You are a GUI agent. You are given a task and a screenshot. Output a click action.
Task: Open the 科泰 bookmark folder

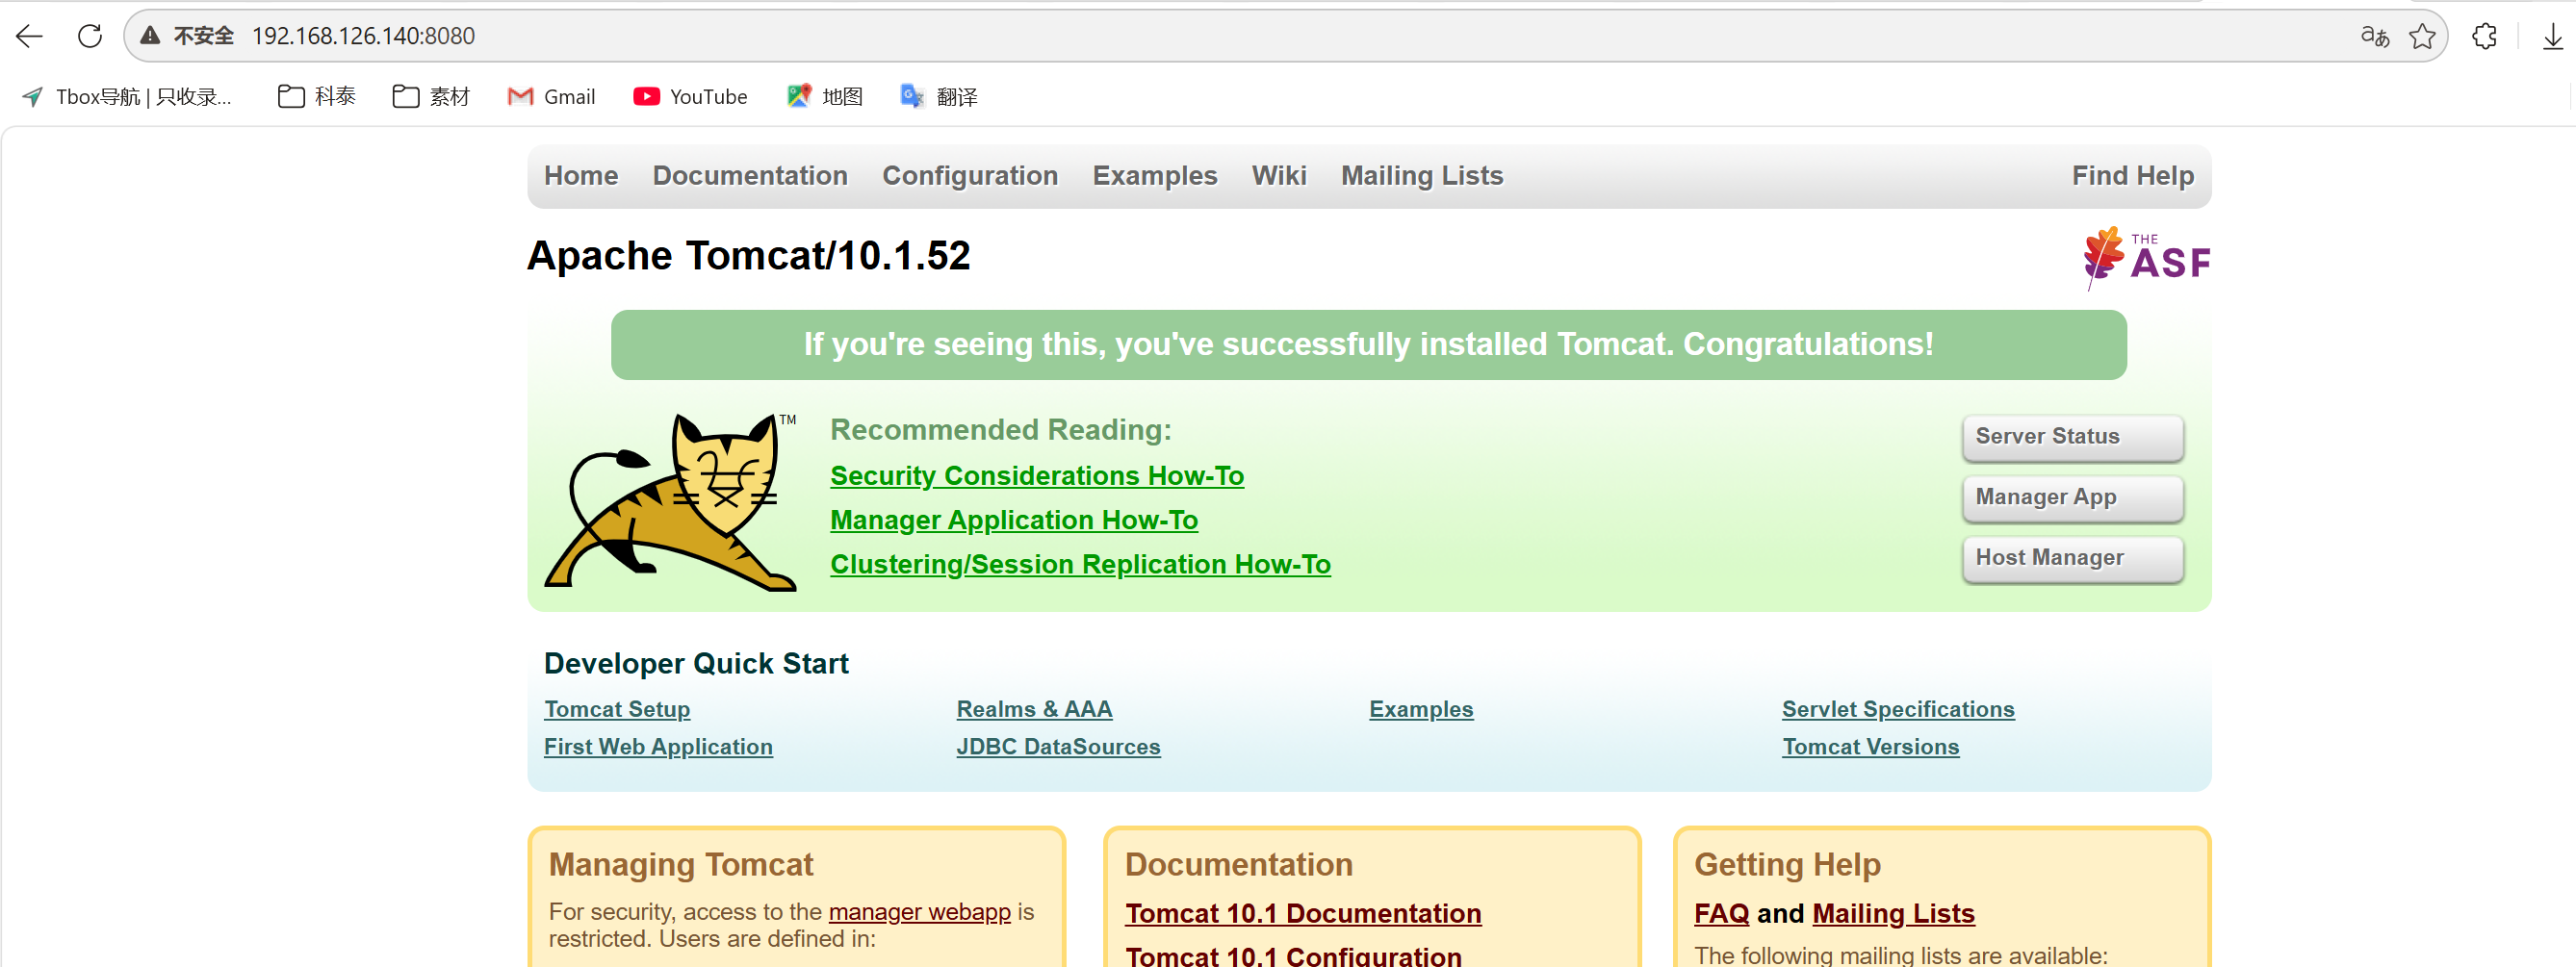click(317, 96)
